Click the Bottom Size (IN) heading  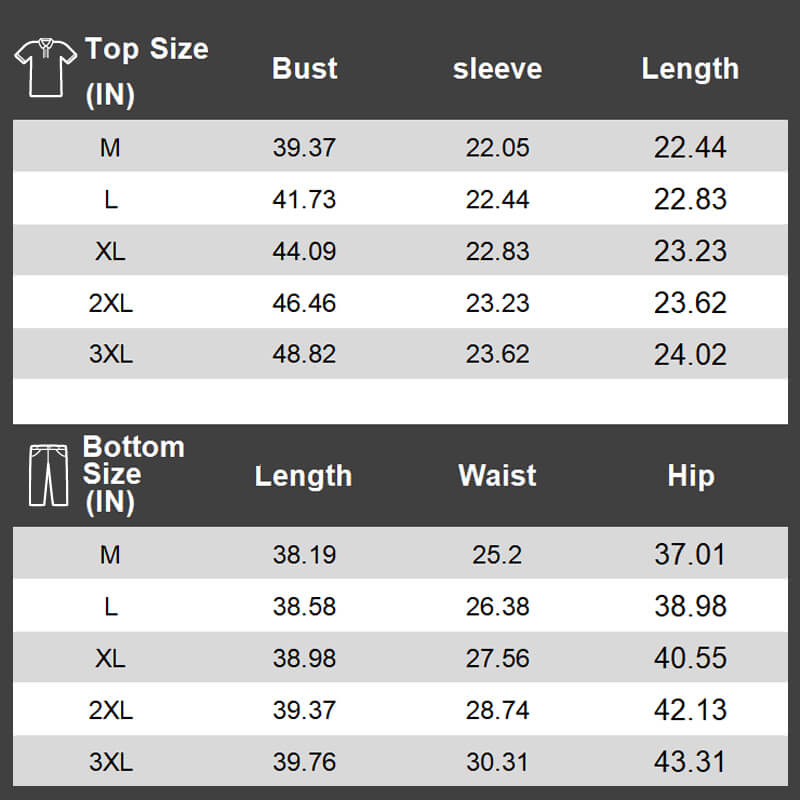click(x=133, y=474)
